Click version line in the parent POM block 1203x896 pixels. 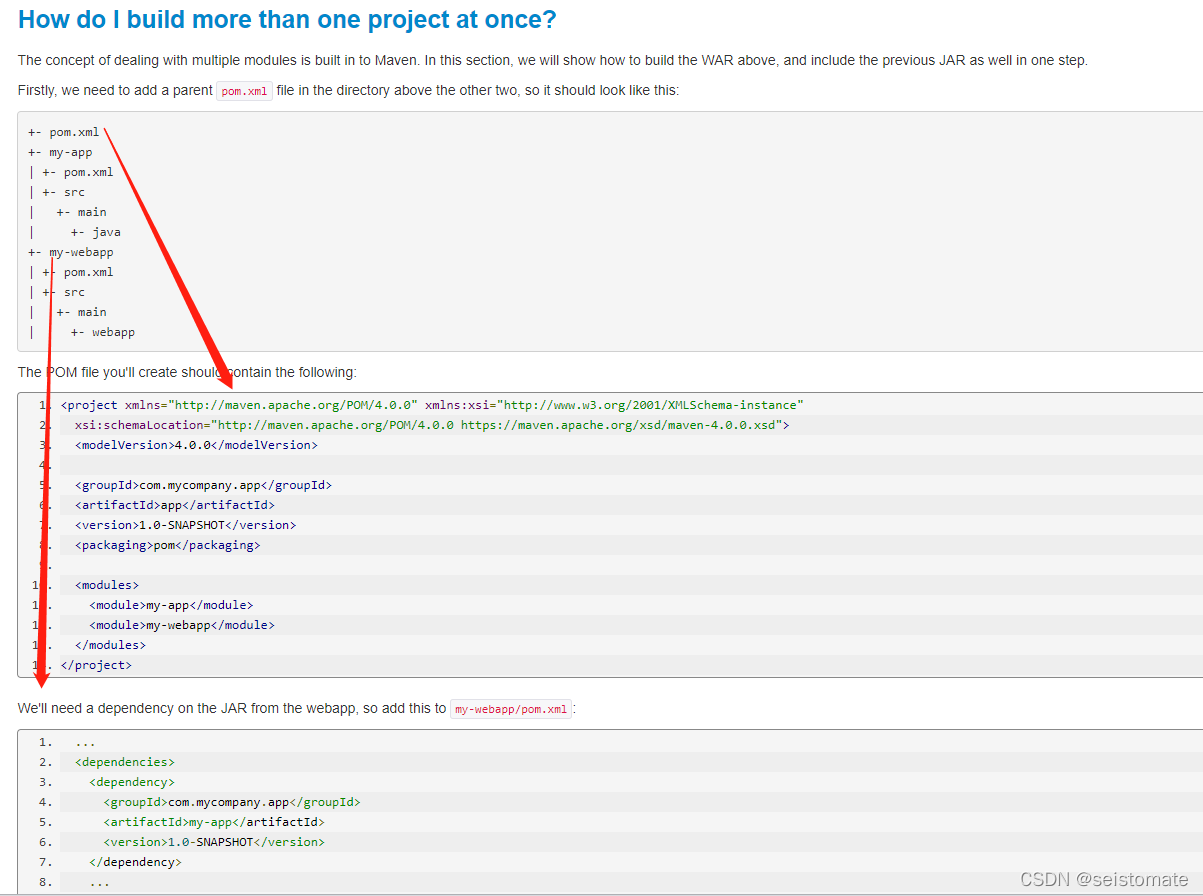pos(185,525)
